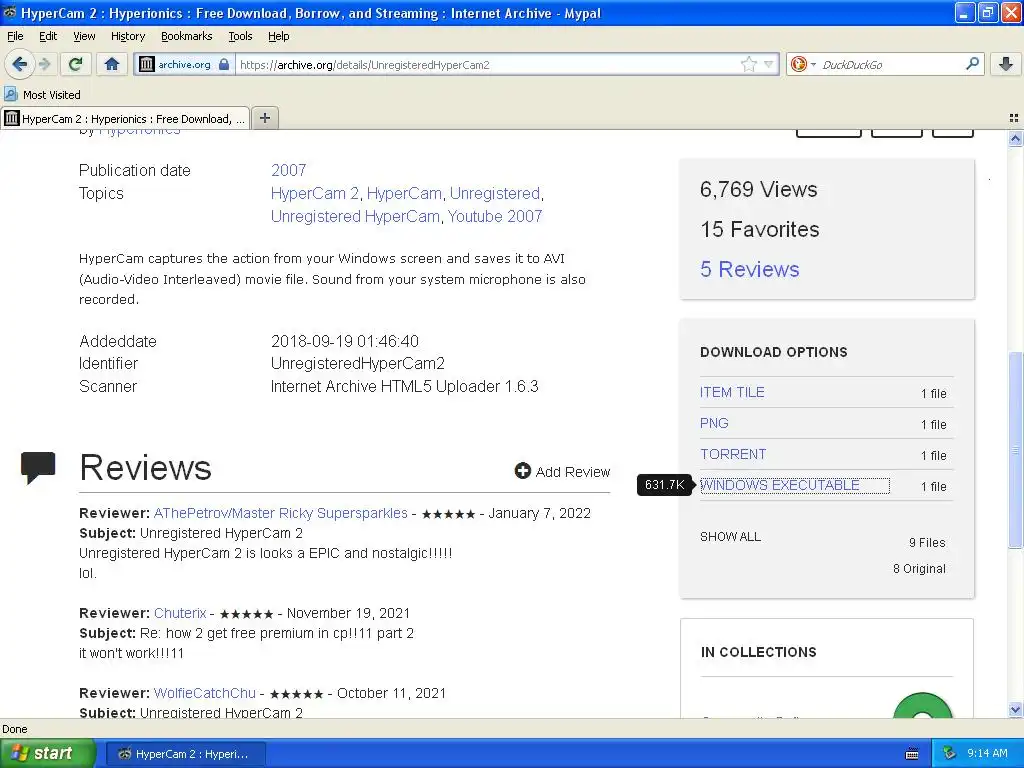Click the Forward navigation arrow
The image size is (1024, 768).
(44, 64)
